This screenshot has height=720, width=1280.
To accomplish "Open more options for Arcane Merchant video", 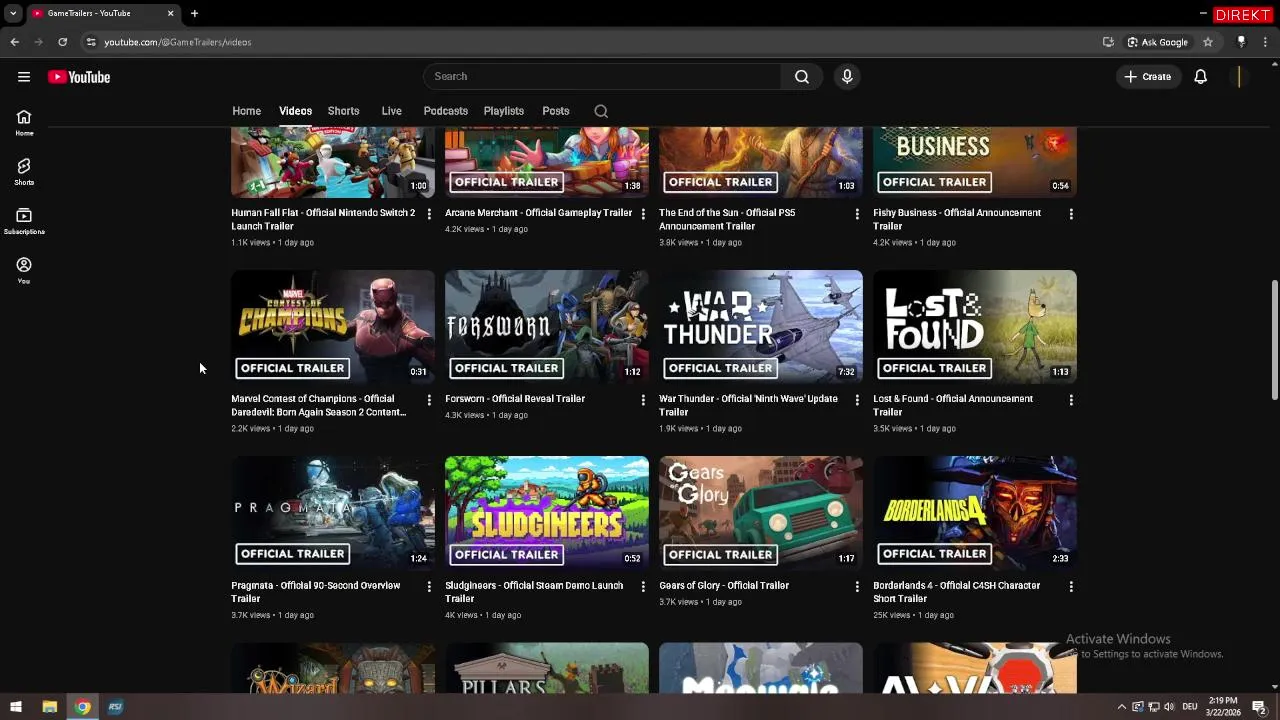I will [x=643, y=214].
